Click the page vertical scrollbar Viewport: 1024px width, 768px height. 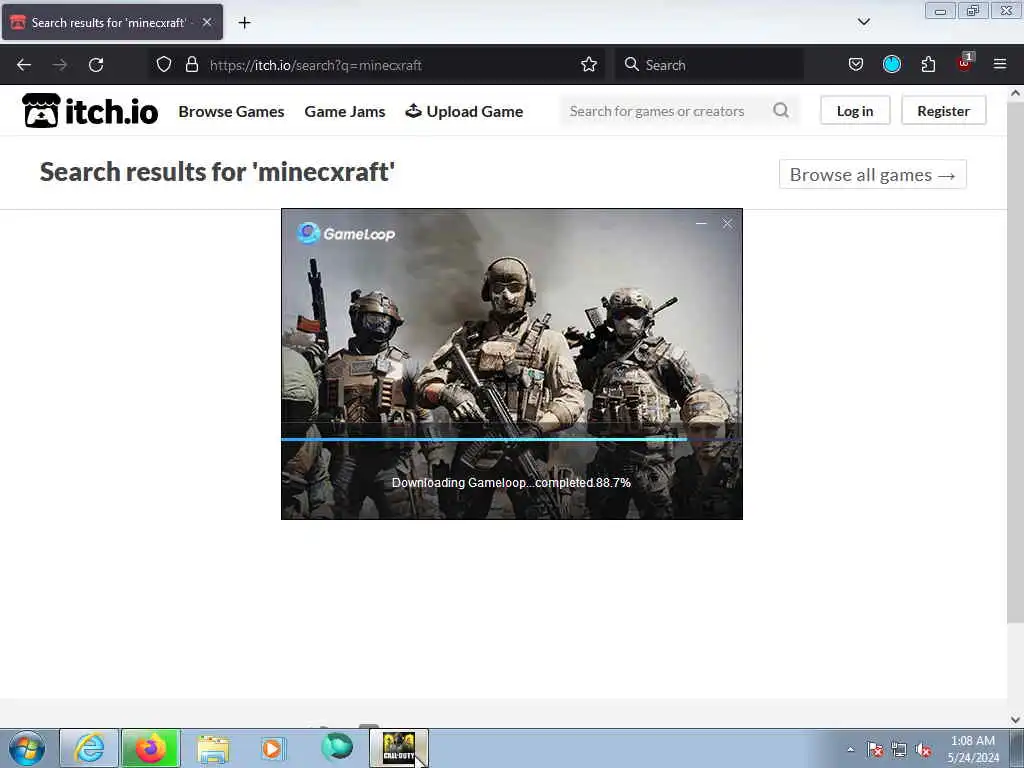coord(1015,361)
